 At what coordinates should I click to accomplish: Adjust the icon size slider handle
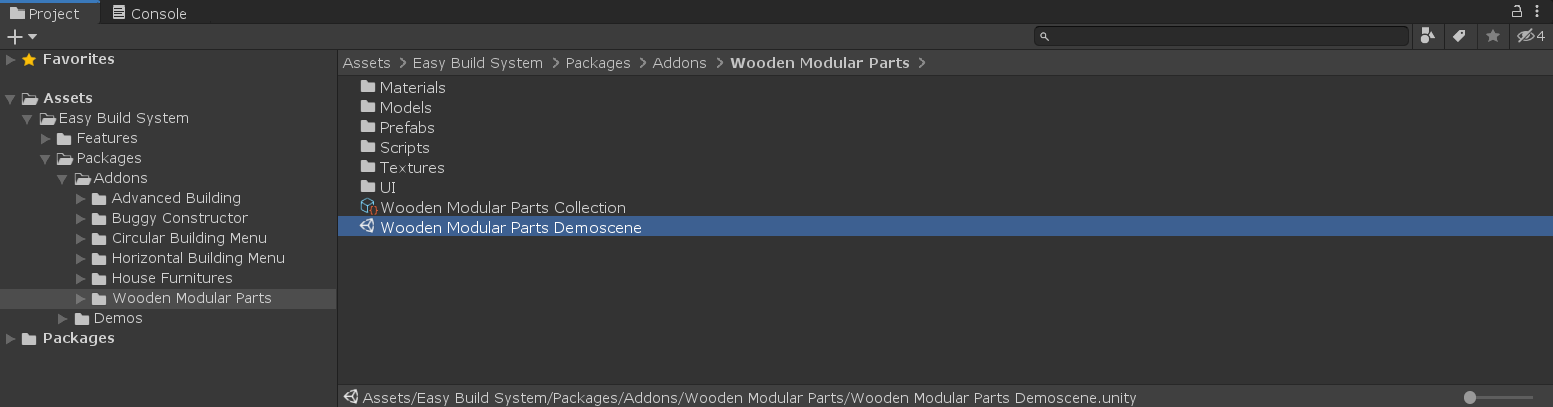pos(1470,397)
